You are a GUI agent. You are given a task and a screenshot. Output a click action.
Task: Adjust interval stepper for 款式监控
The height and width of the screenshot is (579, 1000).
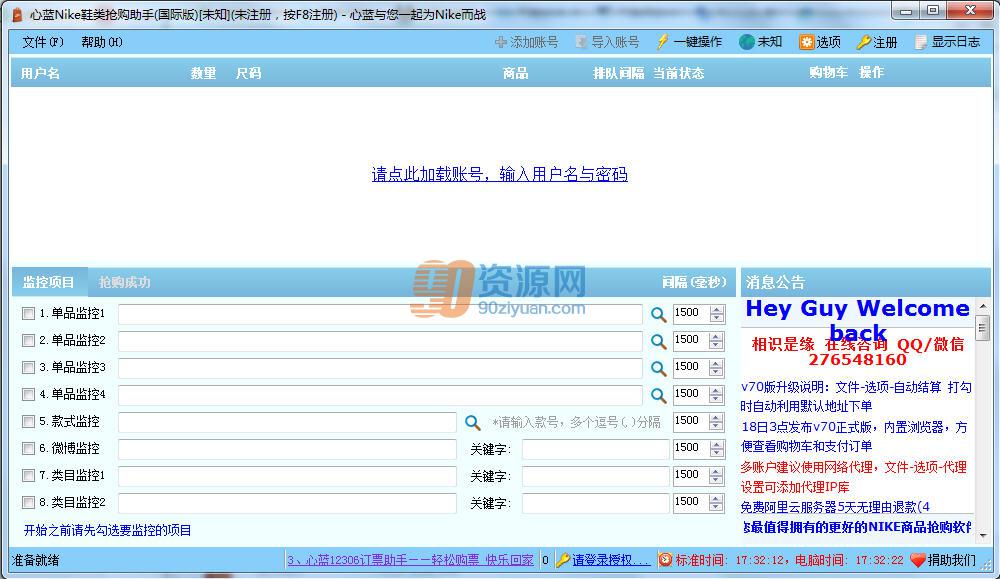pos(717,421)
